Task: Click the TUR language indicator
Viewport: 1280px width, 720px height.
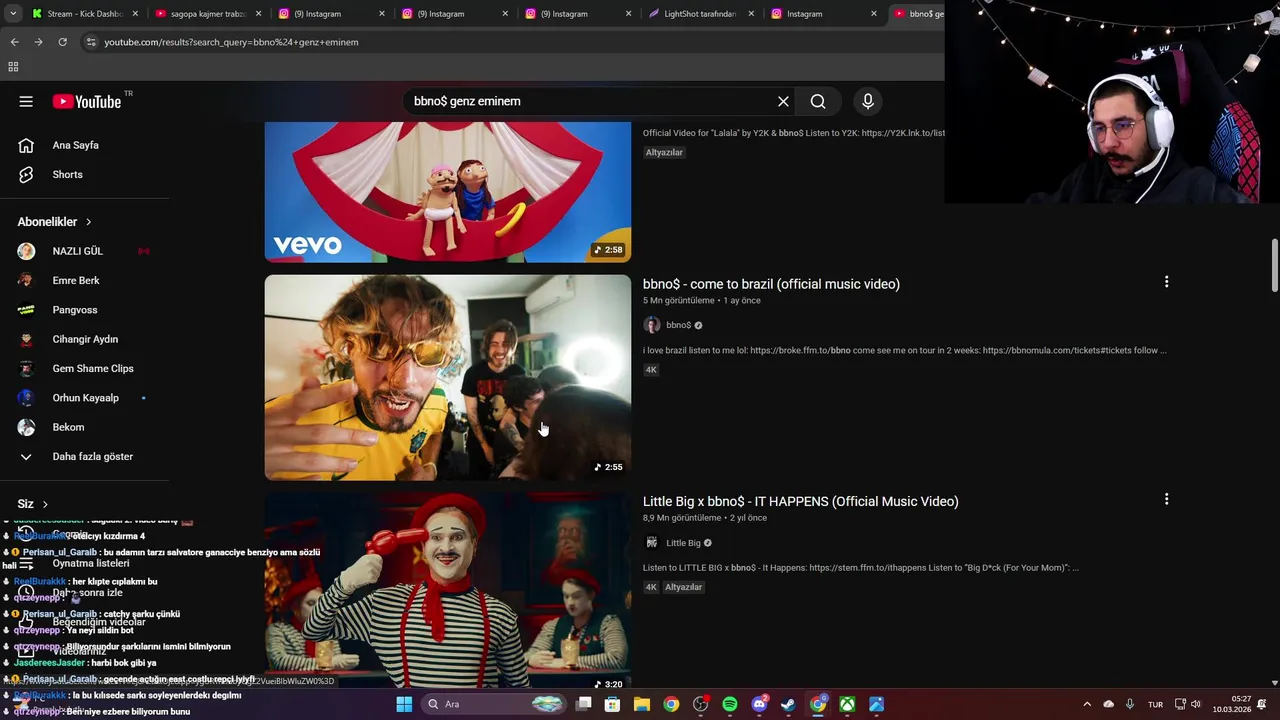Action: click(1155, 704)
